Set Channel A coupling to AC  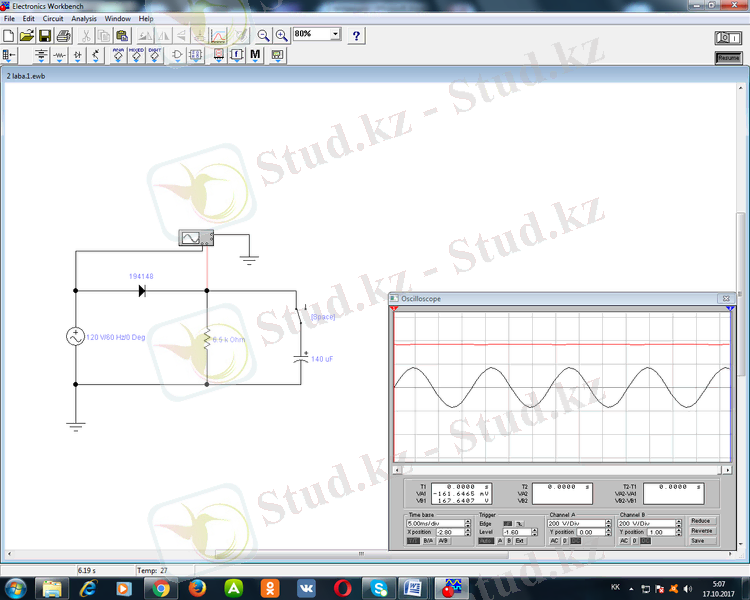(x=553, y=541)
